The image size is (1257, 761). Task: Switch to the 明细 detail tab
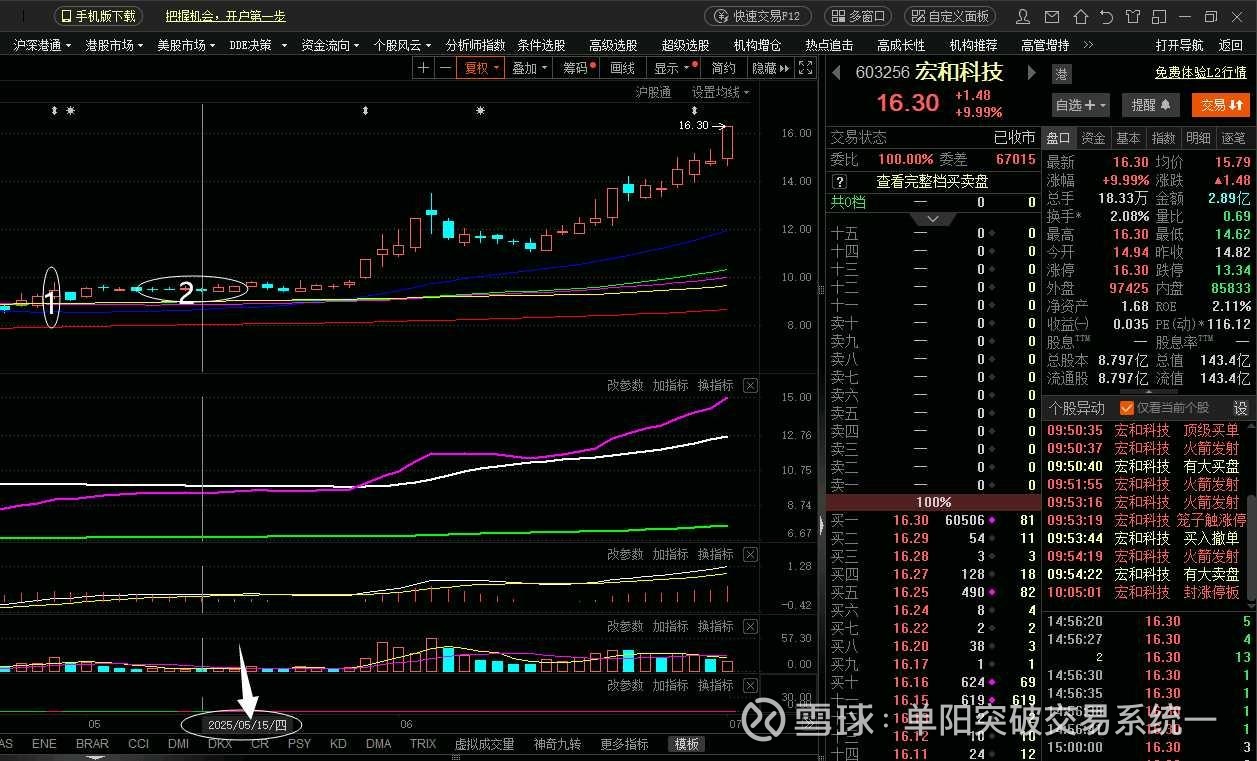(1197, 138)
